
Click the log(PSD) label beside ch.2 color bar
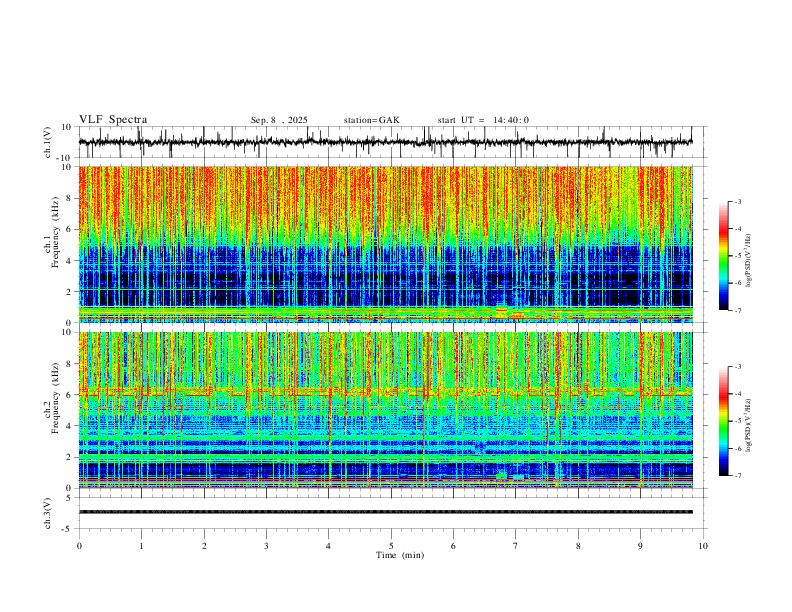[x=748, y=425]
